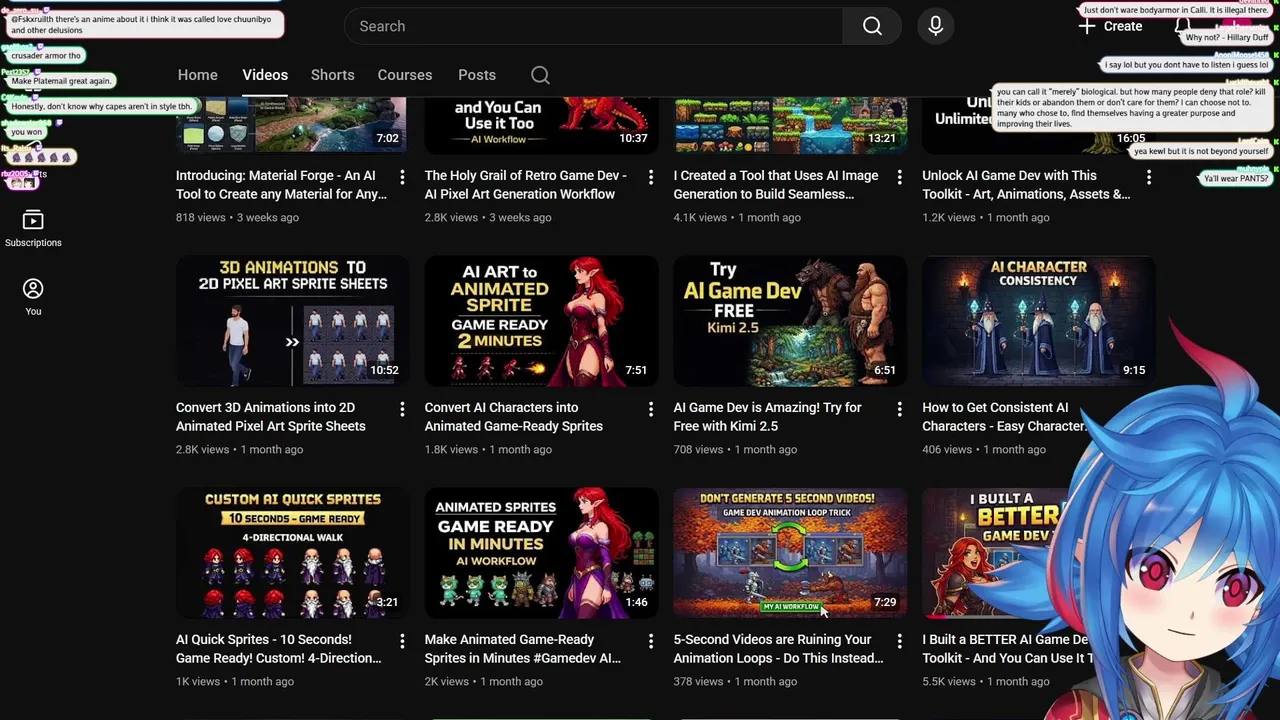Switch to the Home tab
The image size is (1280, 720).
click(x=197, y=75)
